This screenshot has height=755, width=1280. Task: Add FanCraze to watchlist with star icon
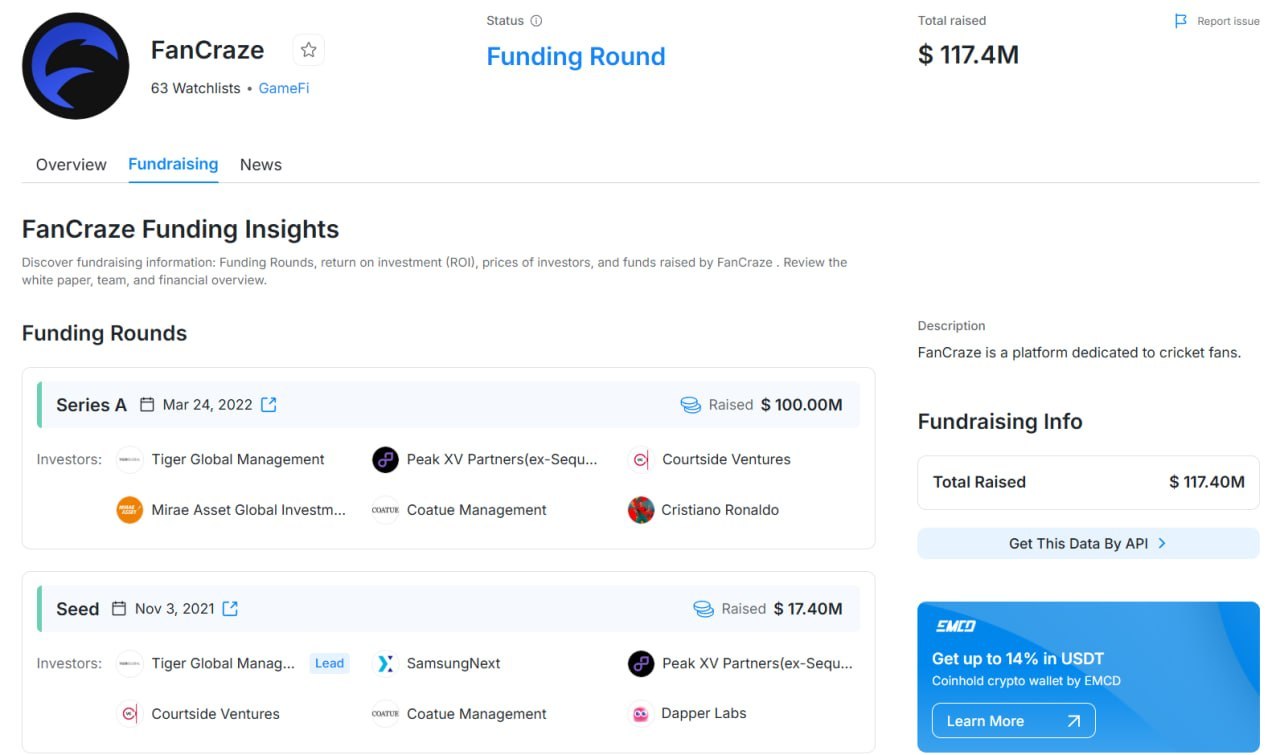click(308, 50)
